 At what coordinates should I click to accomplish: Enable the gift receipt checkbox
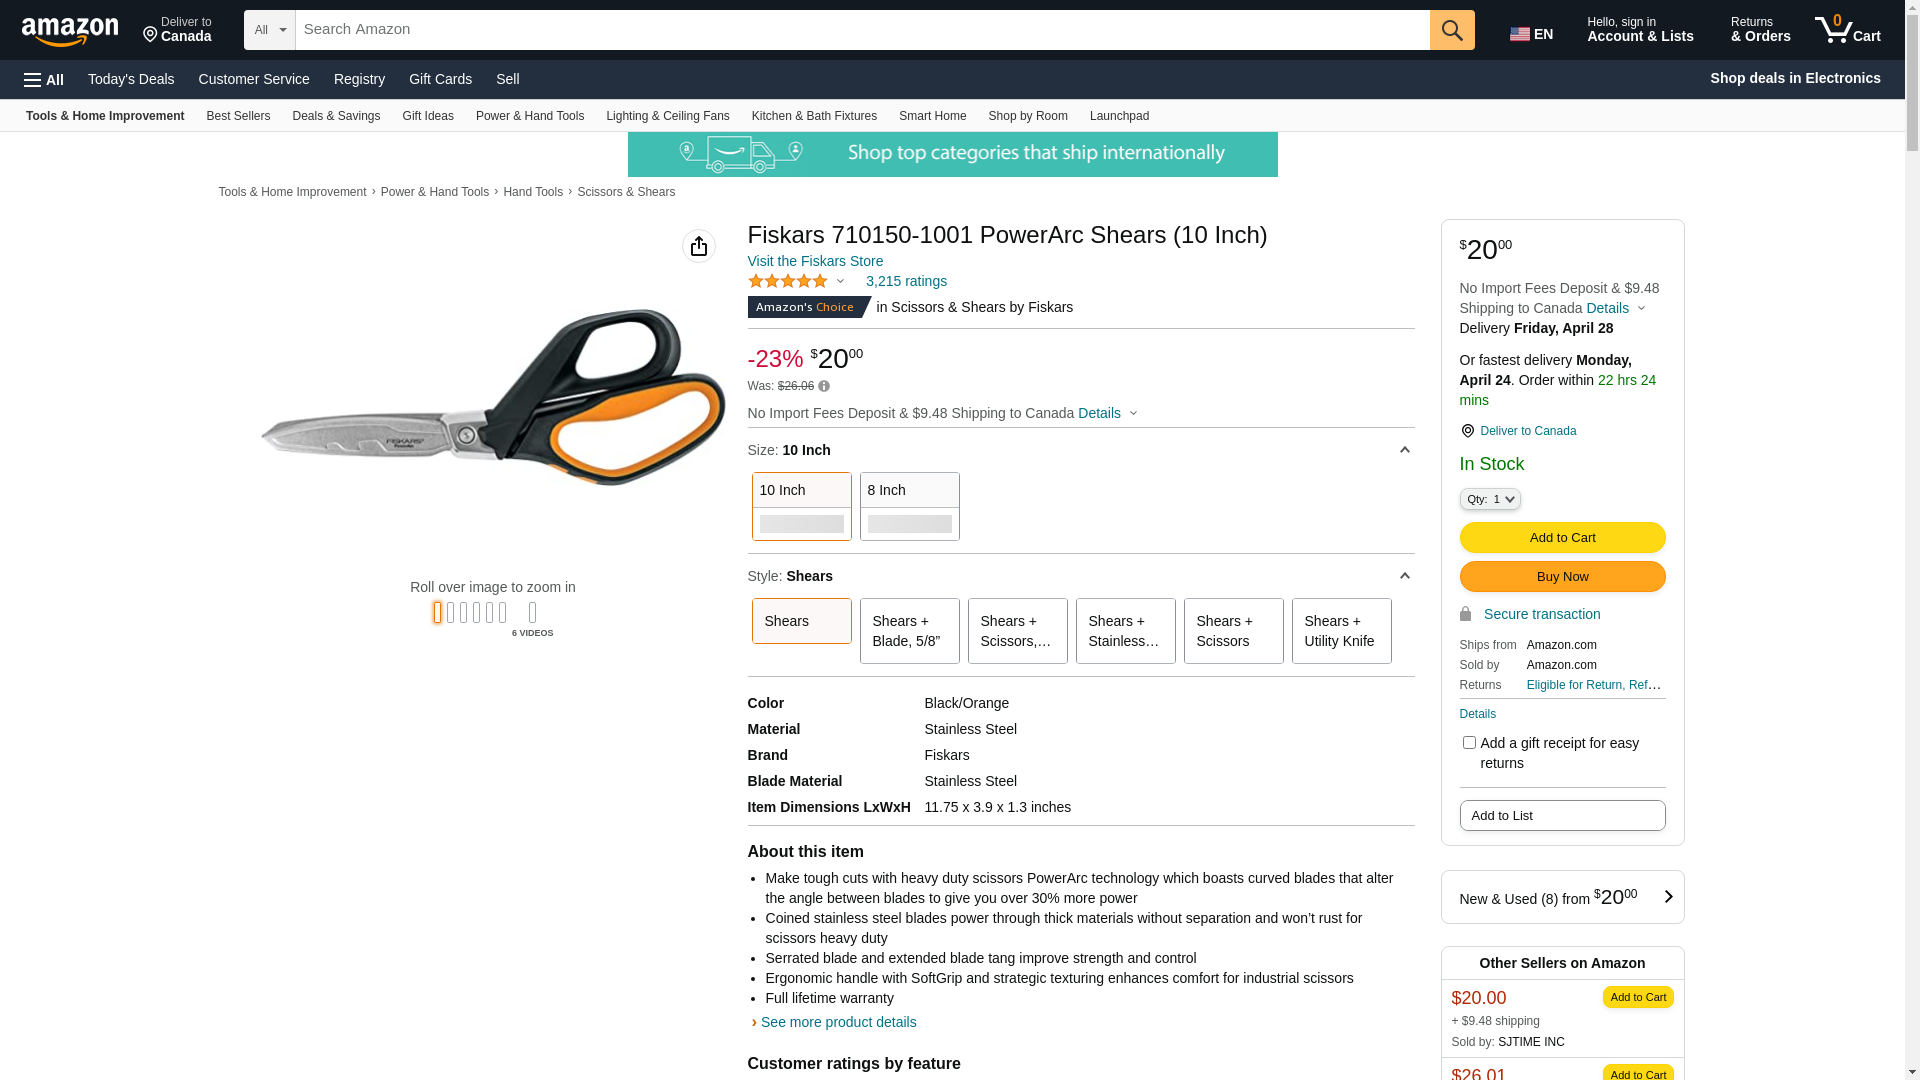coord(1469,743)
